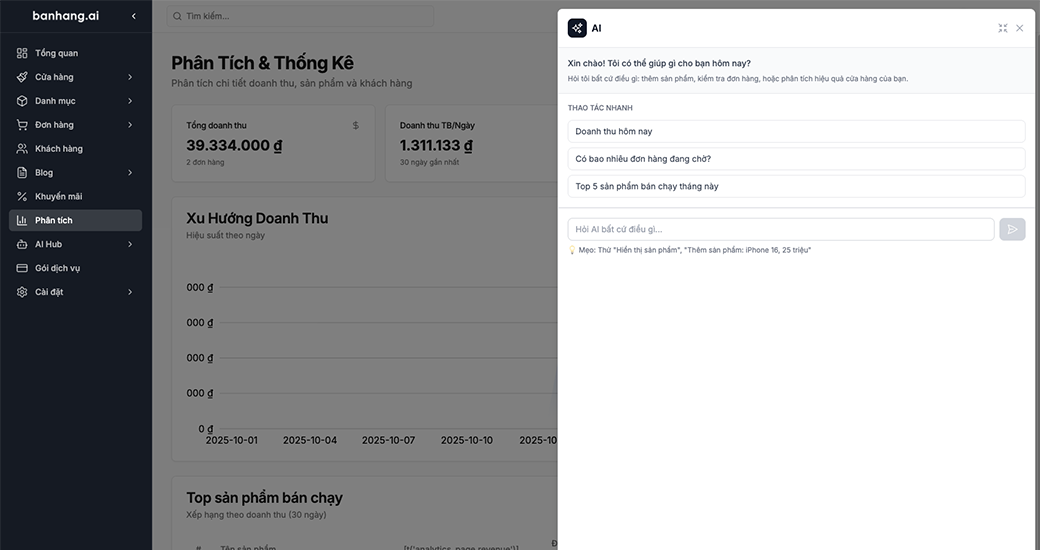Screen dimensions: 1040x550
Task: Click the Danh mục box icon
Action: [22, 101]
